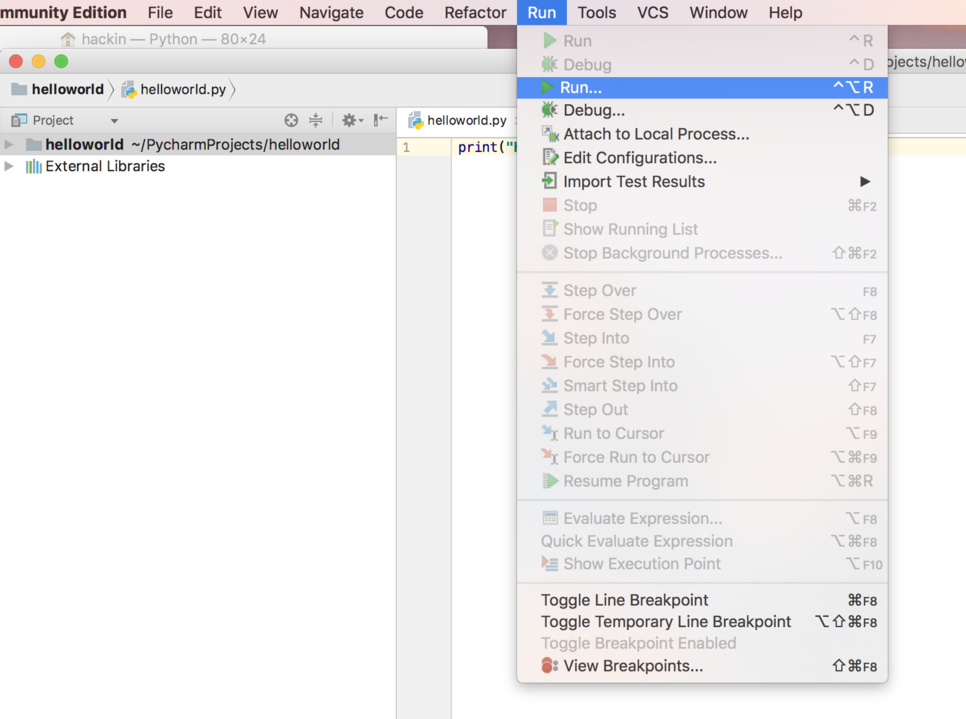
Task: Click Import Test Results icon
Action: tap(549, 181)
